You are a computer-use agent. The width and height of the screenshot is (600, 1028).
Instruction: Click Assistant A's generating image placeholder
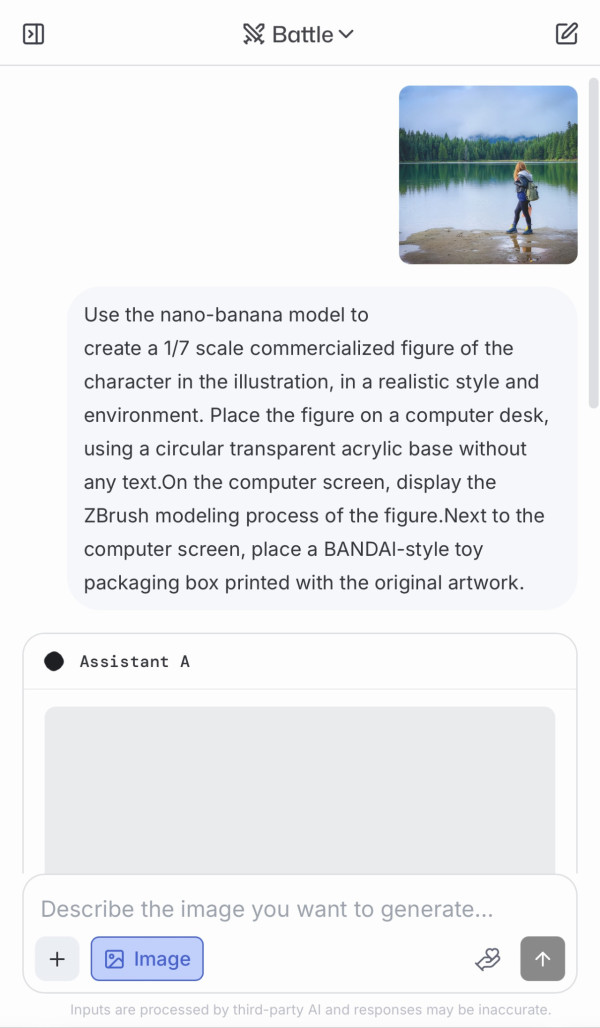click(300, 790)
